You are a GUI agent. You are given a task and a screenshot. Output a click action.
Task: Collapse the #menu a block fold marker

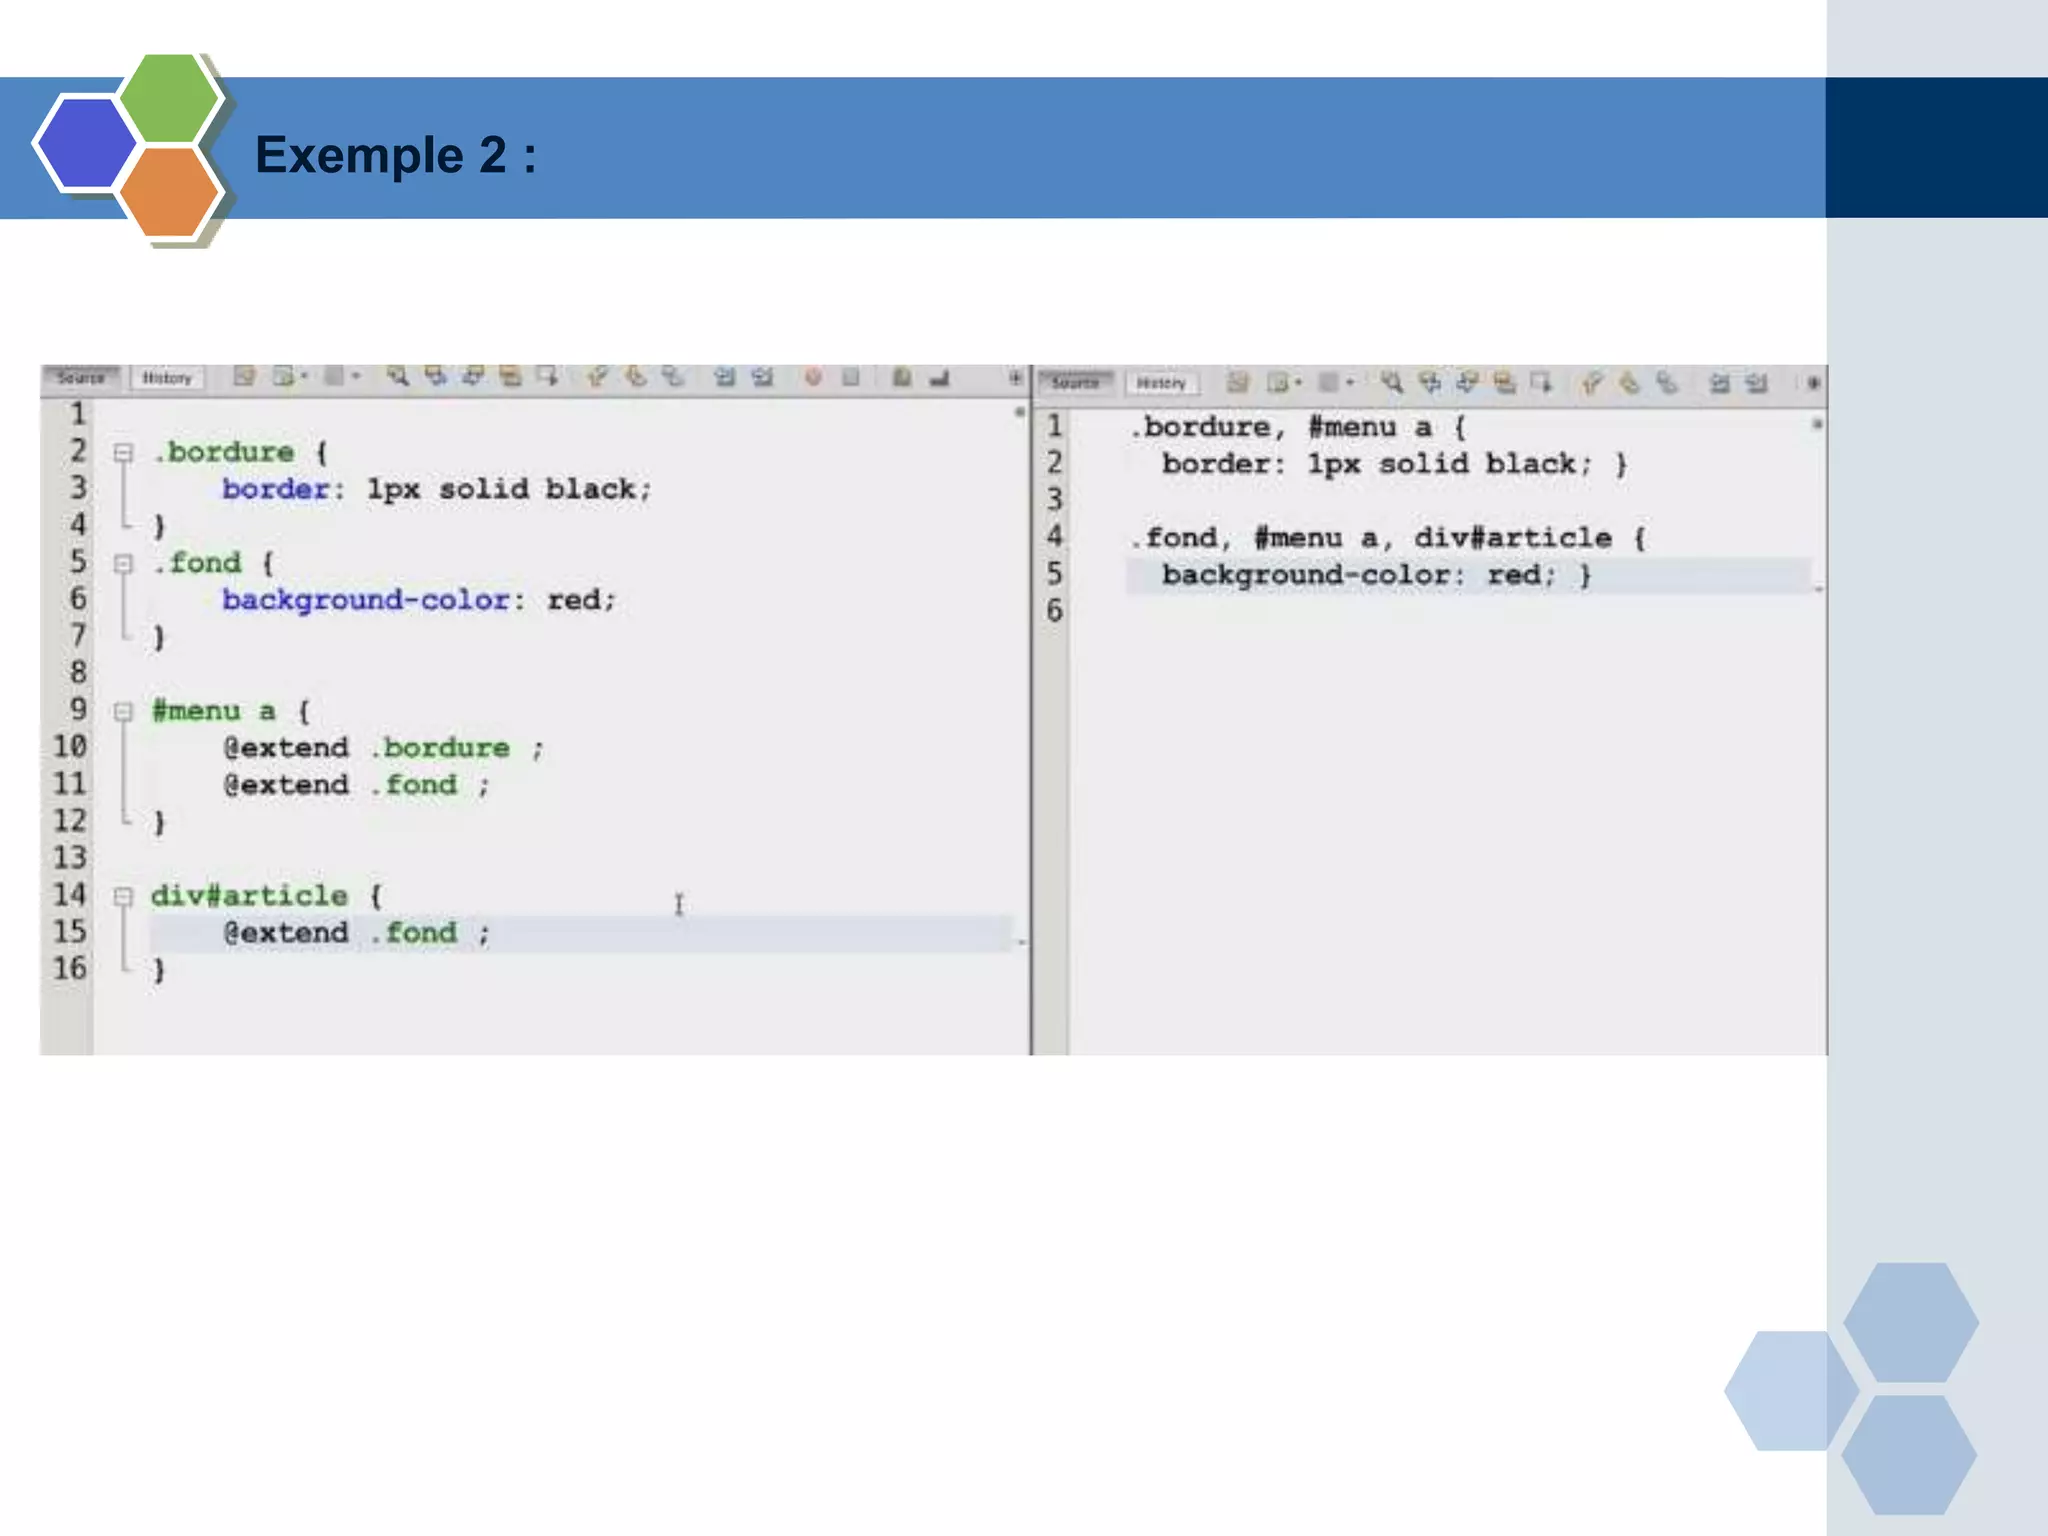123,712
